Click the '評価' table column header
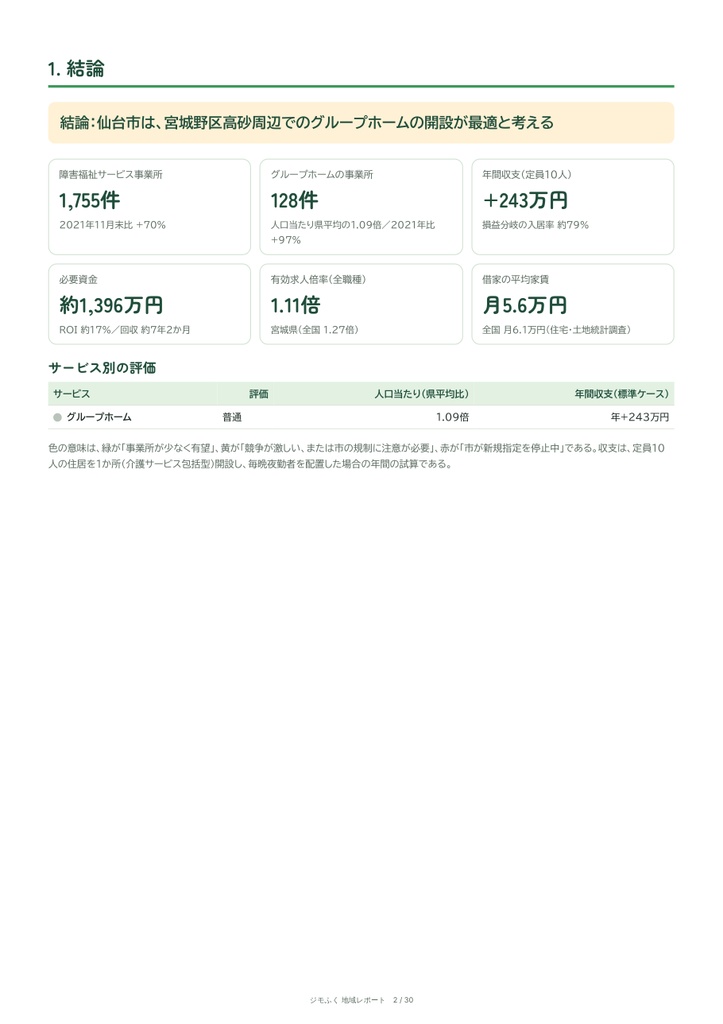Image resolution: width=723 pixels, height=1024 pixels. pyautogui.click(x=259, y=394)
